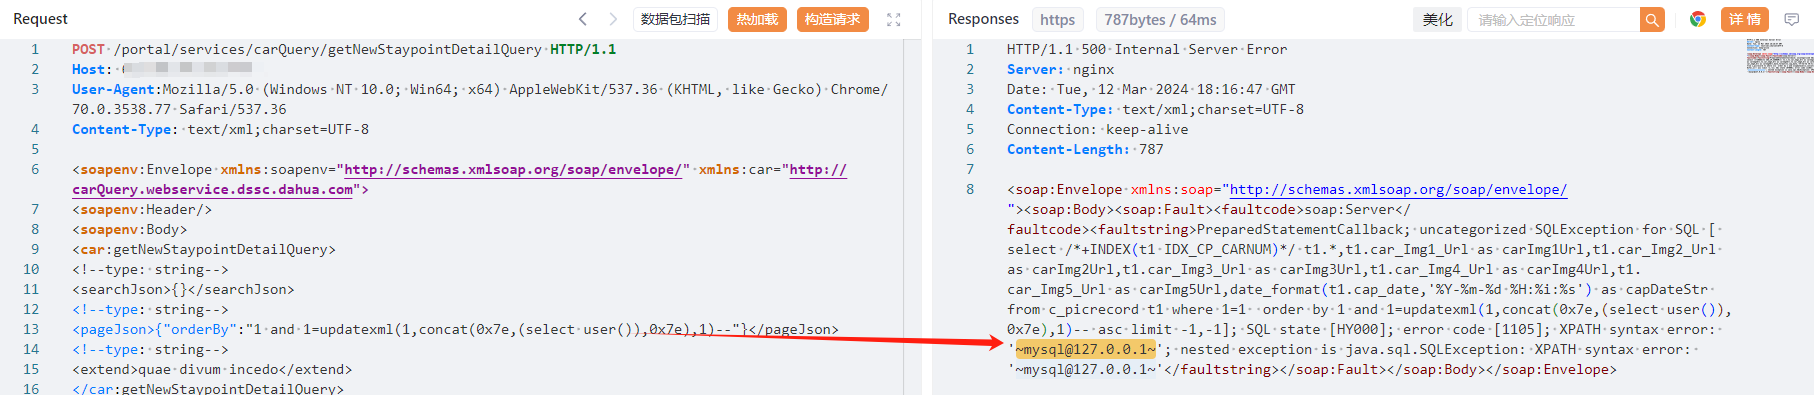Image resolution: width=1814 pixels, height=395 pixels.
Task: Click response line number 8
Action: click(970, 189)
